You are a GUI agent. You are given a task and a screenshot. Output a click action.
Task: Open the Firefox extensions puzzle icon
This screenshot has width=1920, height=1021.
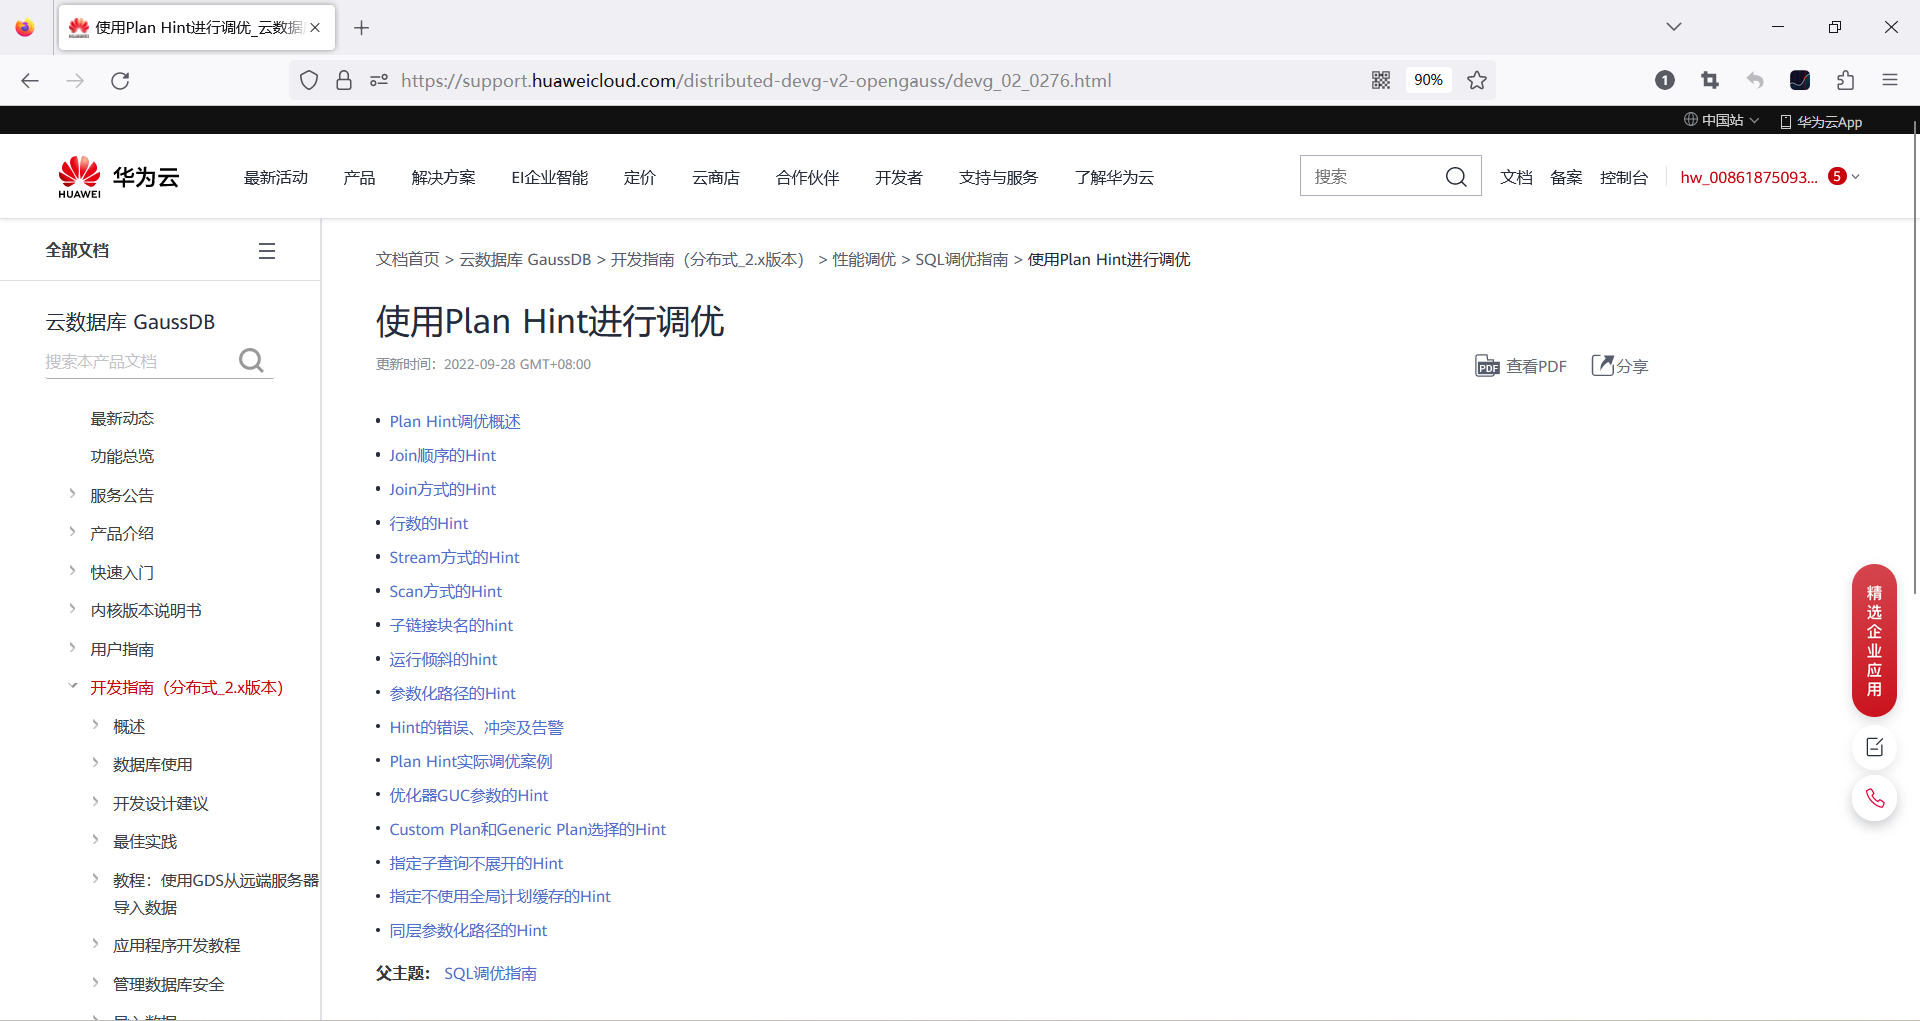click(x=1845, y=80)
